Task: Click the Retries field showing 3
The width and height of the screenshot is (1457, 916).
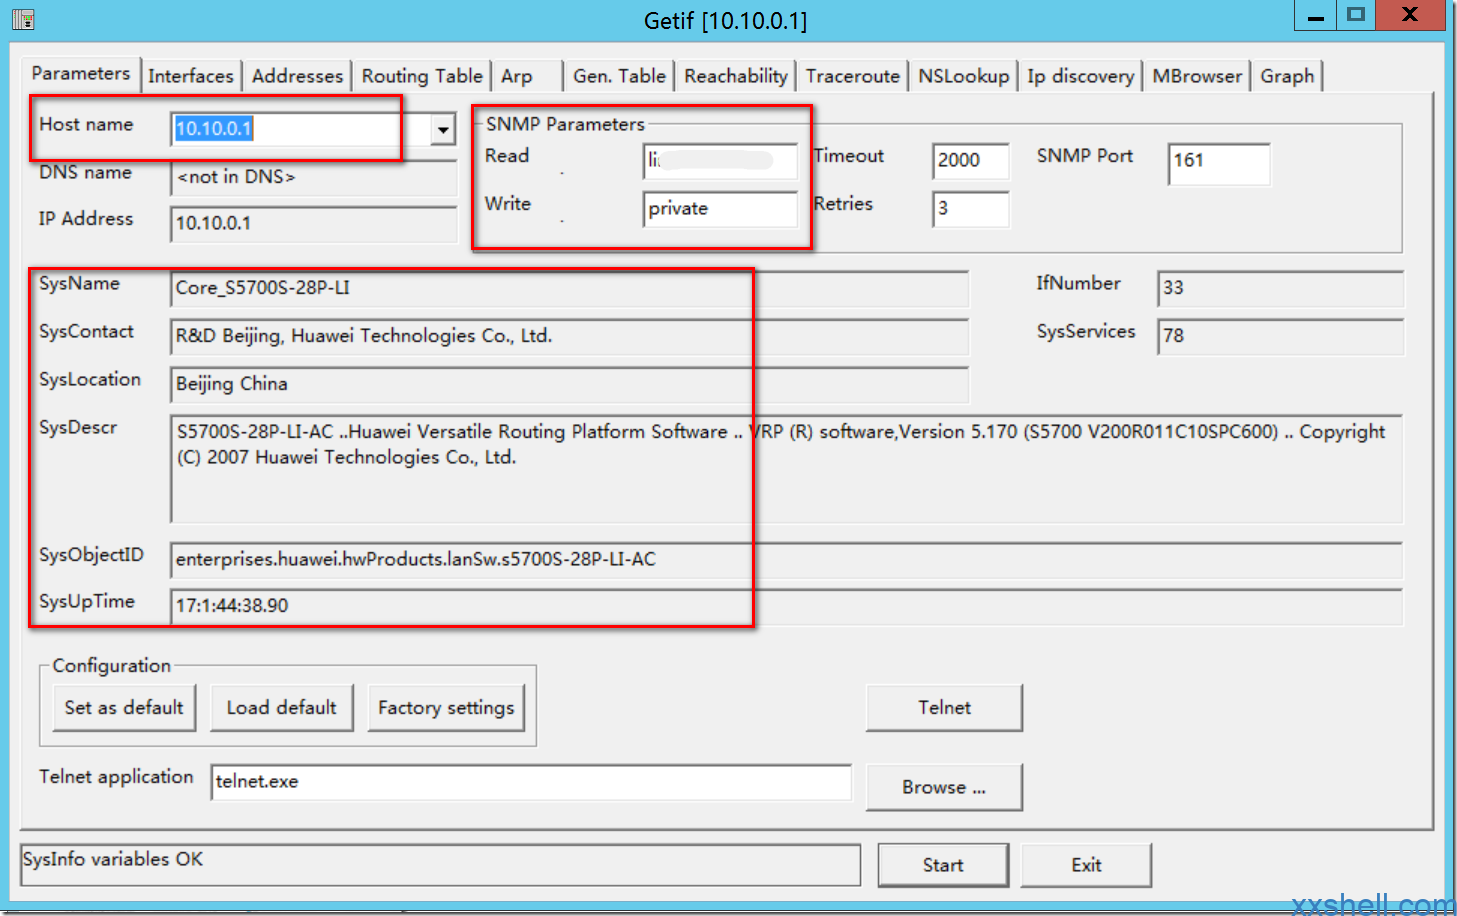Action: click(970, 208)
